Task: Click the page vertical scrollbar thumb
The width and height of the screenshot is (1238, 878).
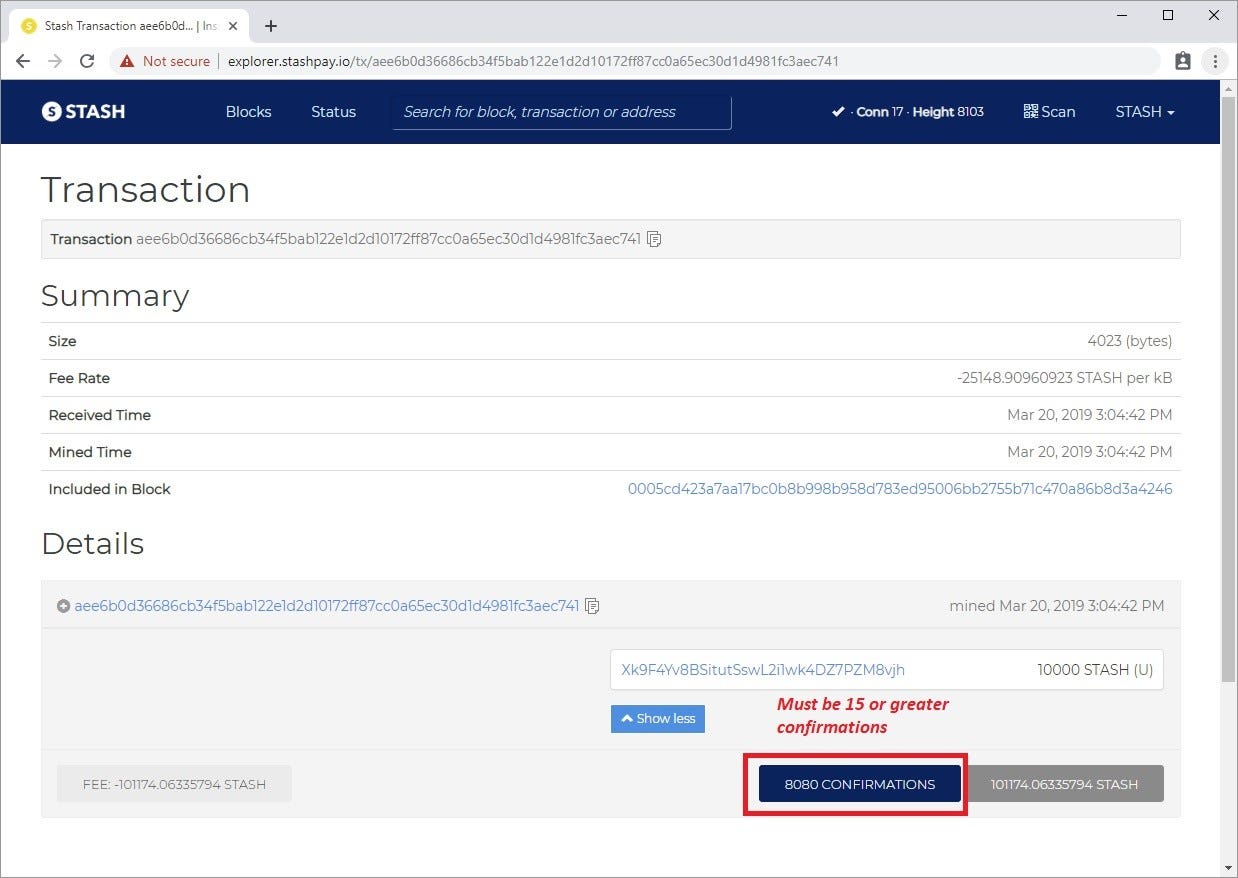Action: tap(1229, 390)
